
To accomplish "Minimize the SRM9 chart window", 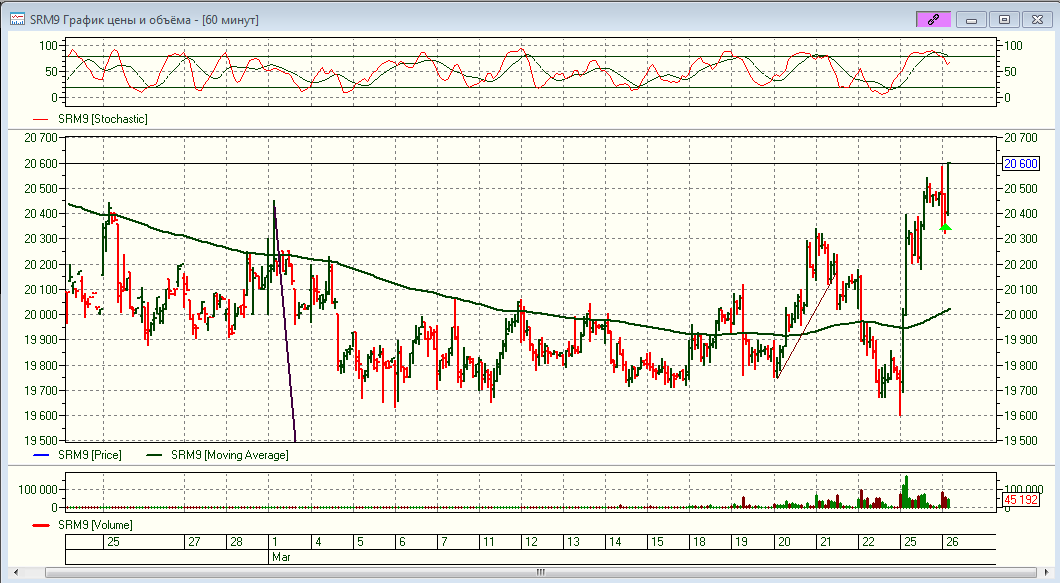I will (x=971, y=19).
